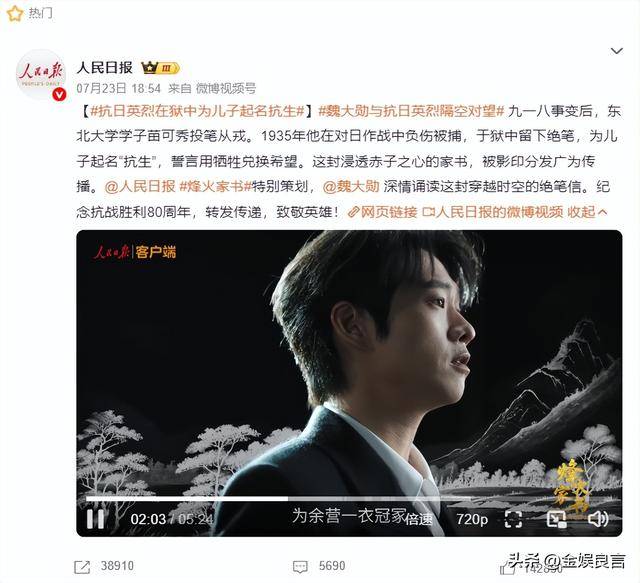640x583 pixels.
Task: Enter fullscreen mode on the video
Action: [x=513, y=519]
